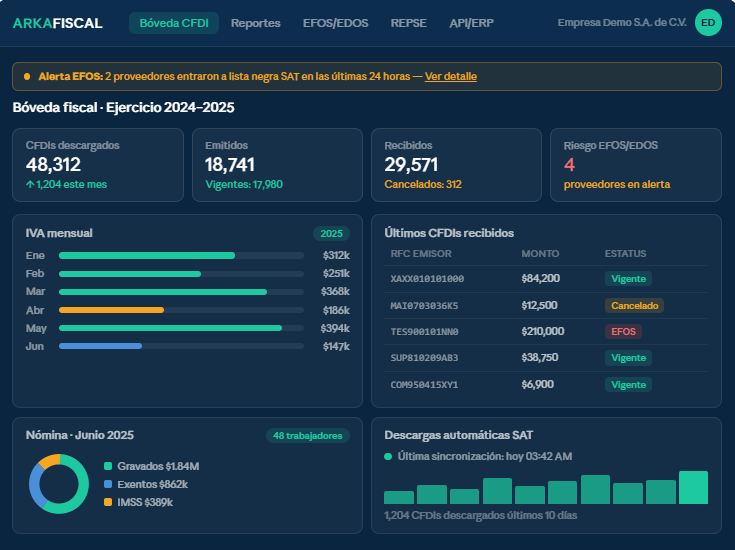Click the red EFOS status badge
The width and height of the screenshot is (735, 550).
[x=623, y=332]
